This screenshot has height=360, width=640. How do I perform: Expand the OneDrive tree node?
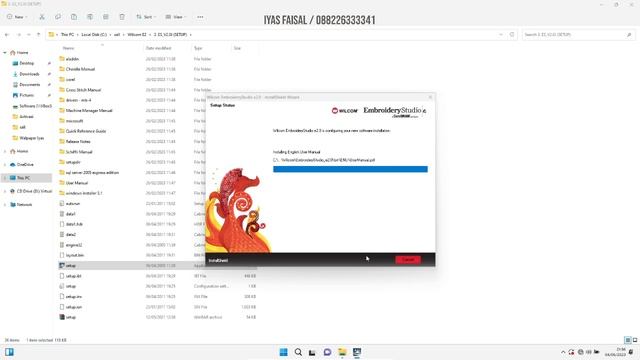5,164
